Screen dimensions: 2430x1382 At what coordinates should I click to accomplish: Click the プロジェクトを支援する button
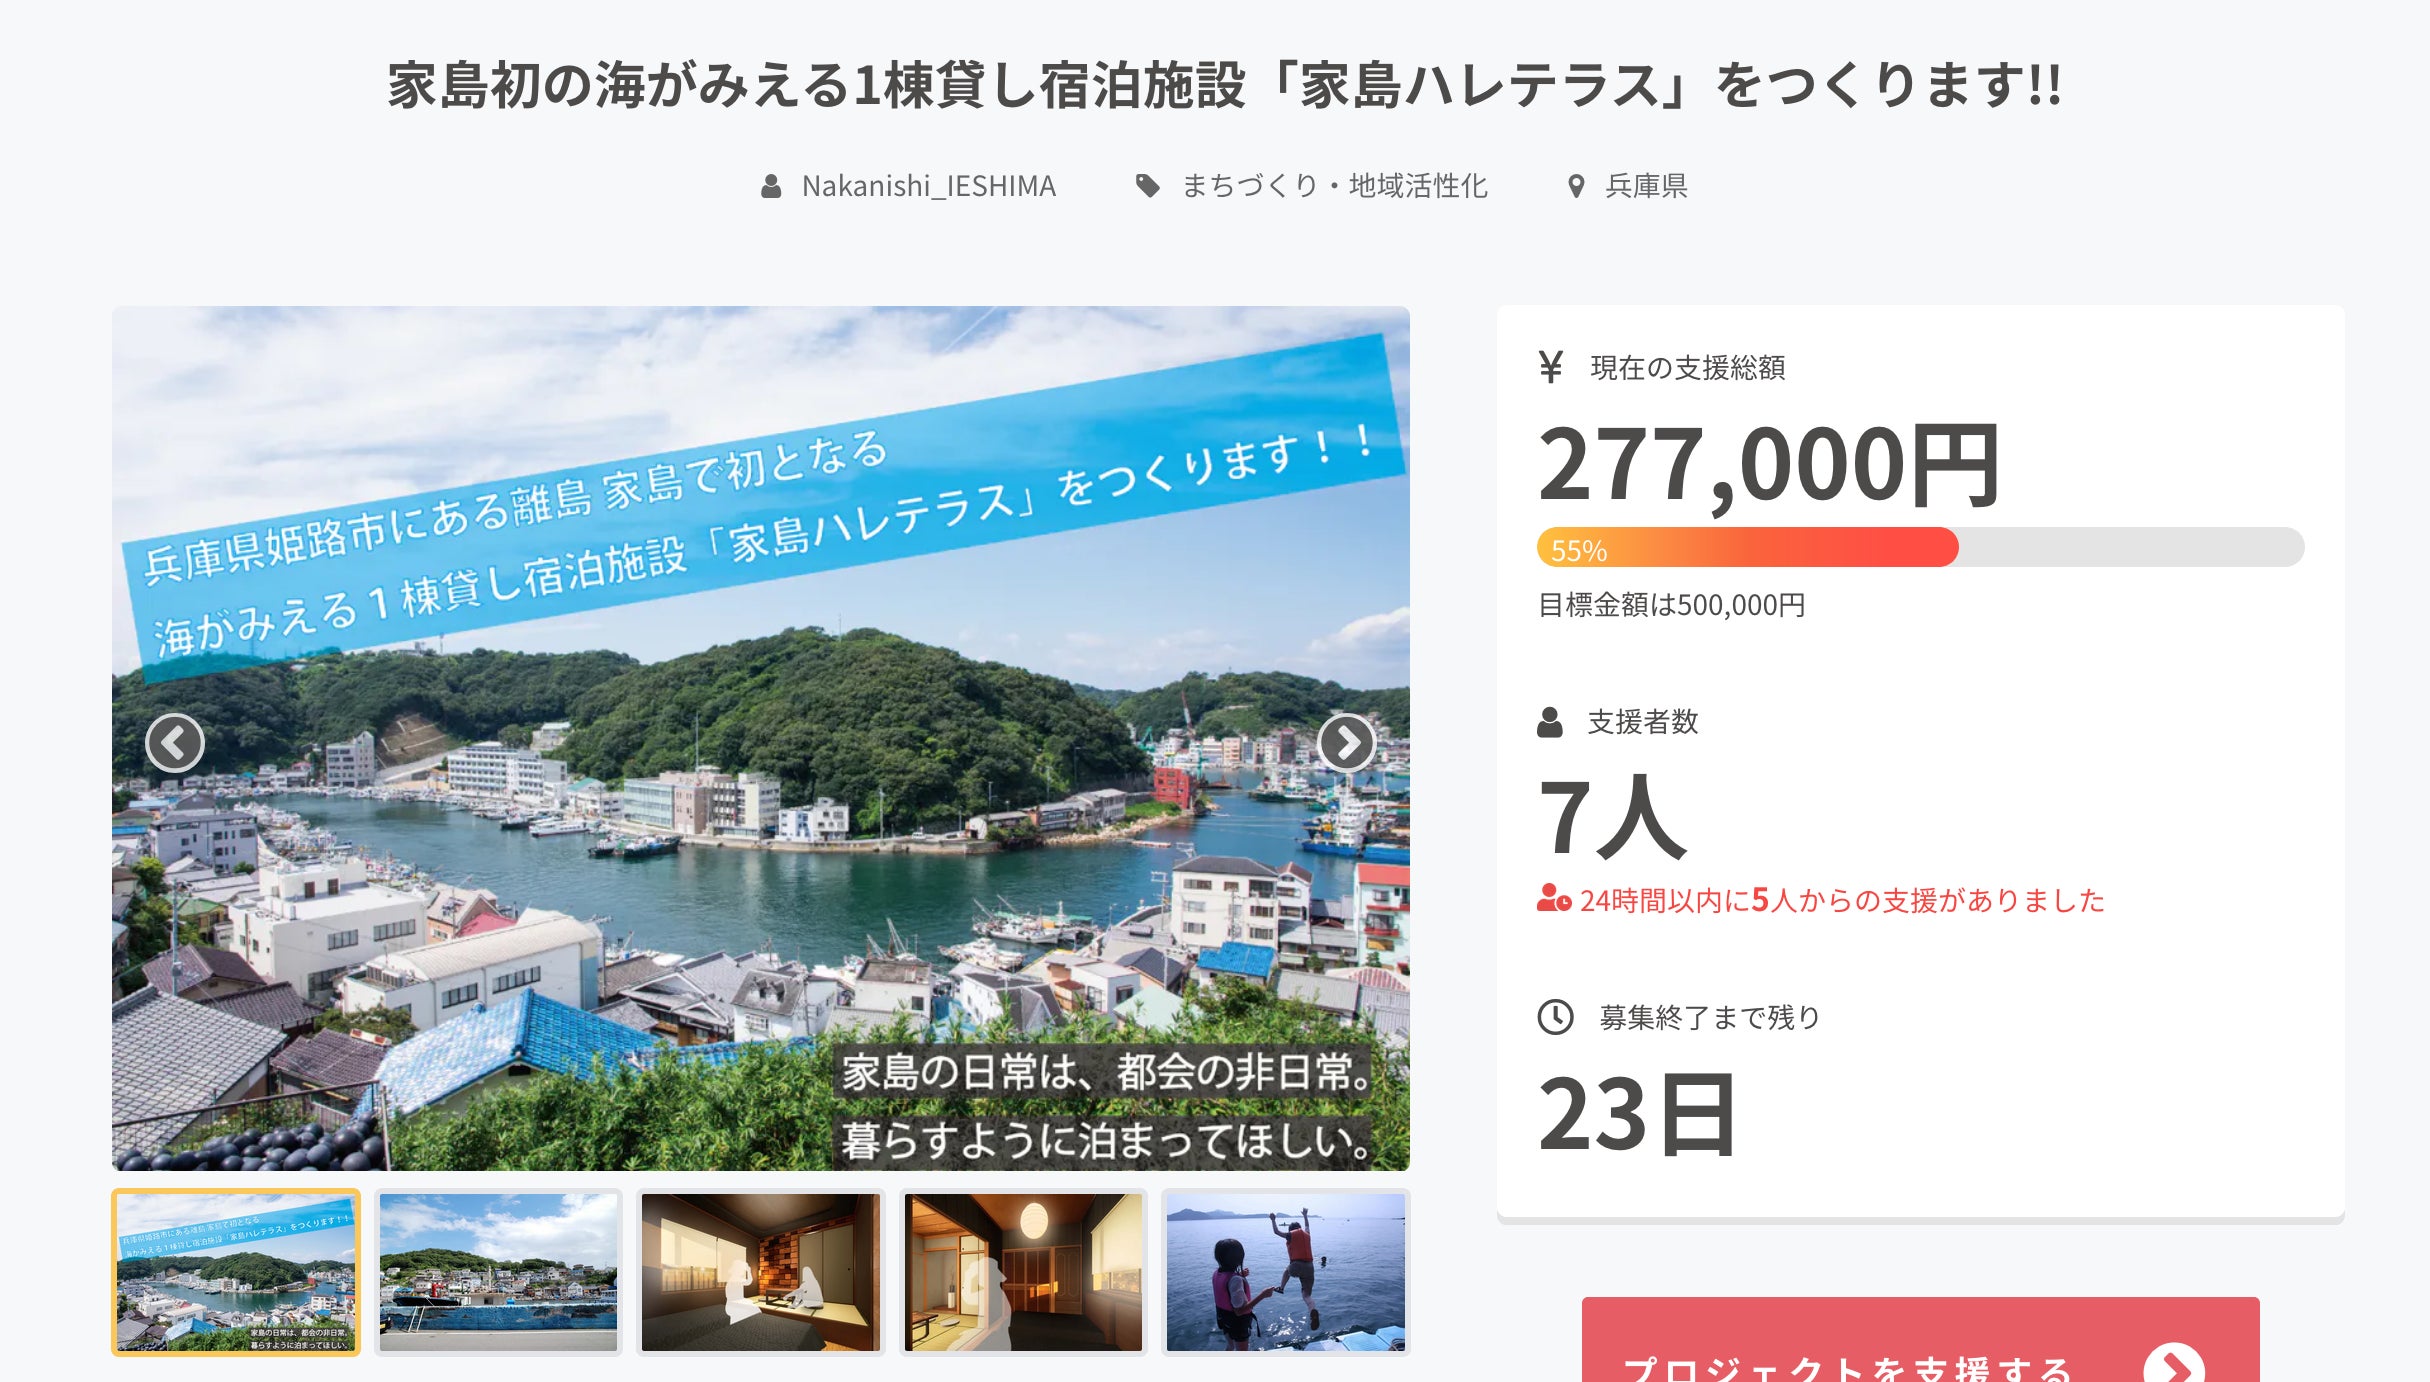point(1920,1341)
